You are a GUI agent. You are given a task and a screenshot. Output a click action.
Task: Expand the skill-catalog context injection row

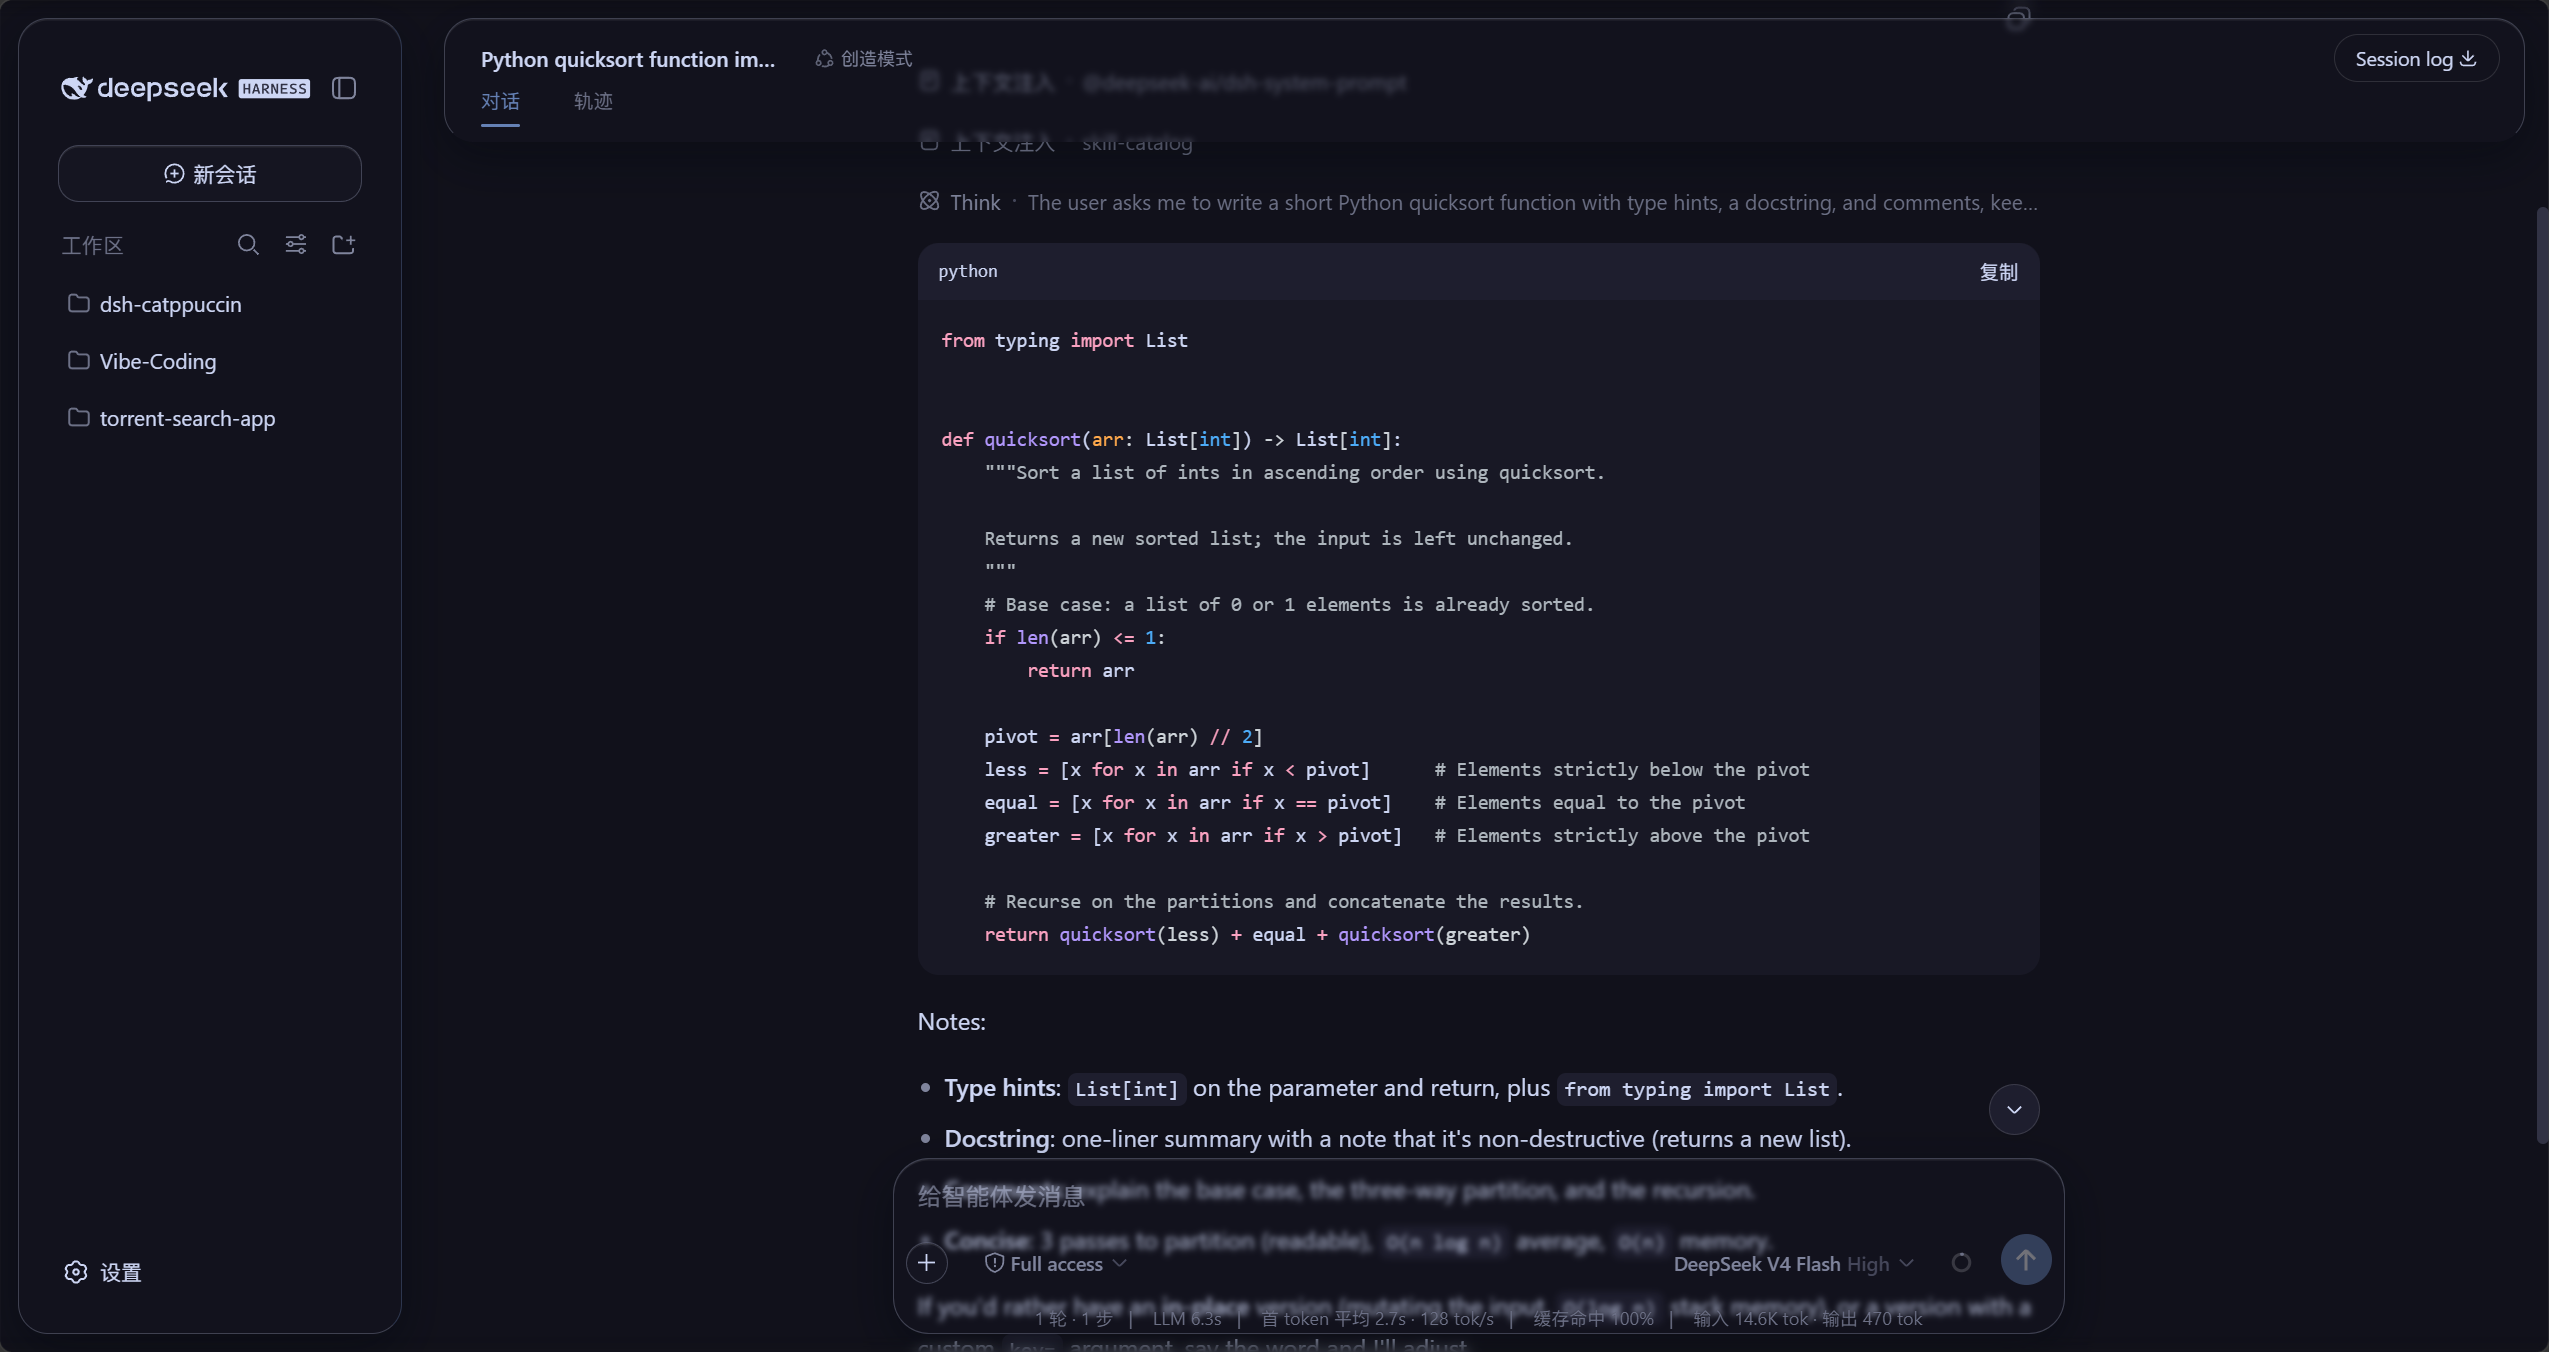[x=1056, y=143]
